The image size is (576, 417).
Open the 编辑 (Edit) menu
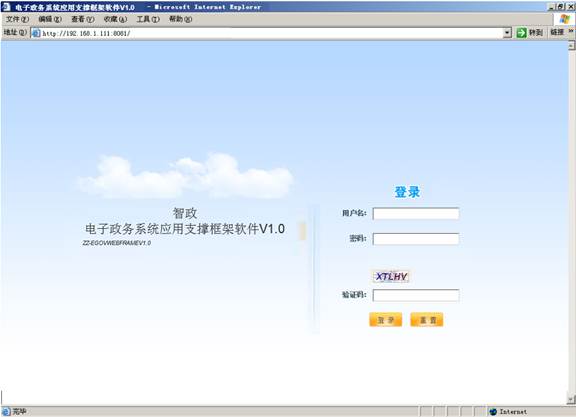50,19
